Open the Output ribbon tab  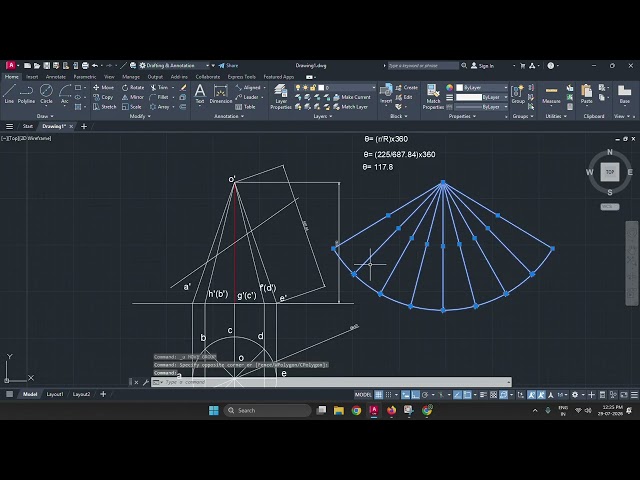coord(155,77)
